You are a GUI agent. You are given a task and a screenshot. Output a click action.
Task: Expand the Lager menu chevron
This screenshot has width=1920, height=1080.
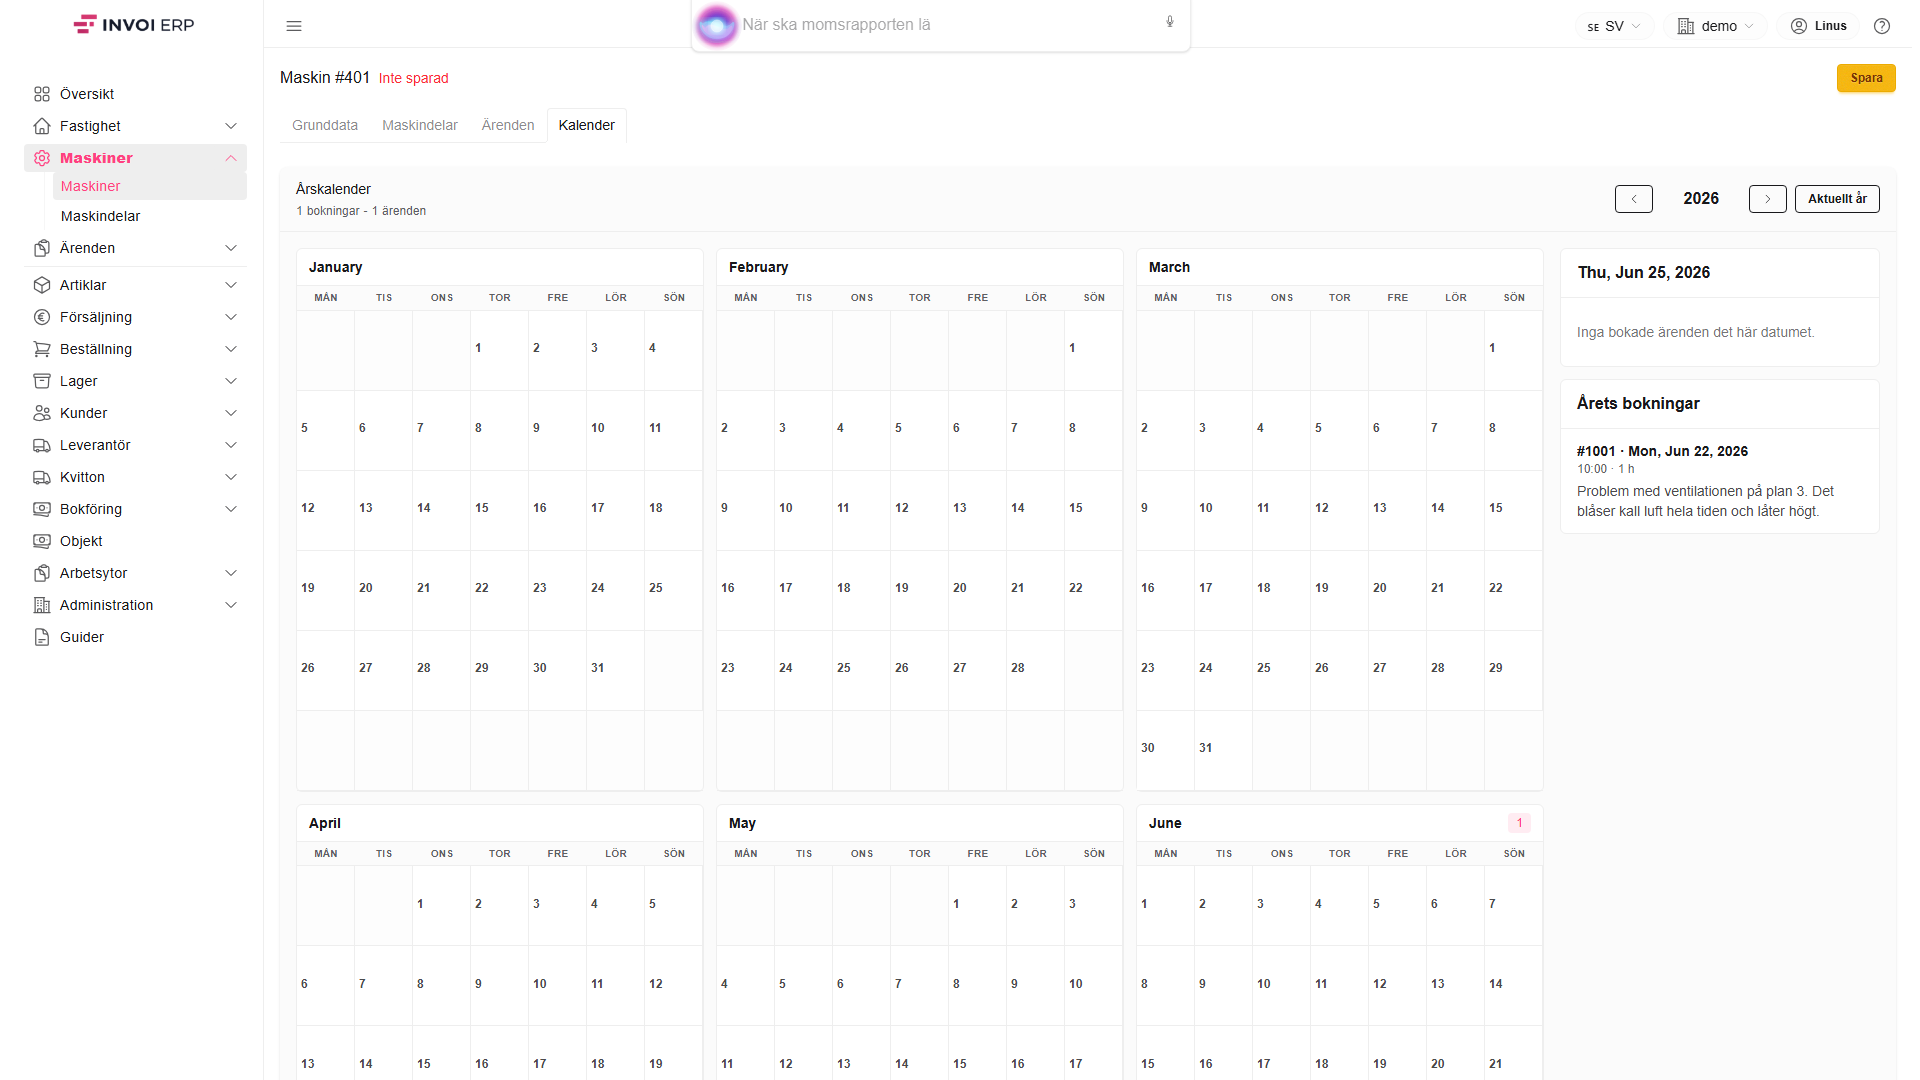coord(231,381)
